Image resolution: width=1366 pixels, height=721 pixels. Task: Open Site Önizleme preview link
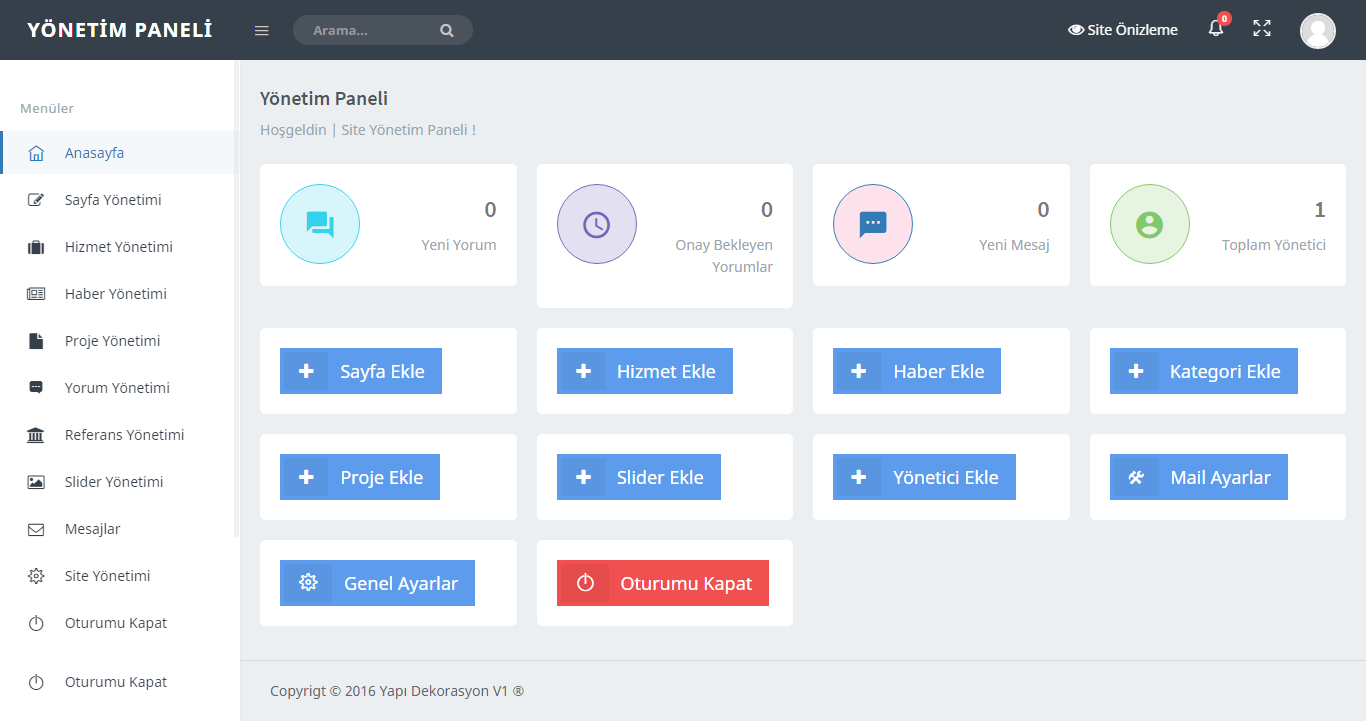pos(1122,30)
